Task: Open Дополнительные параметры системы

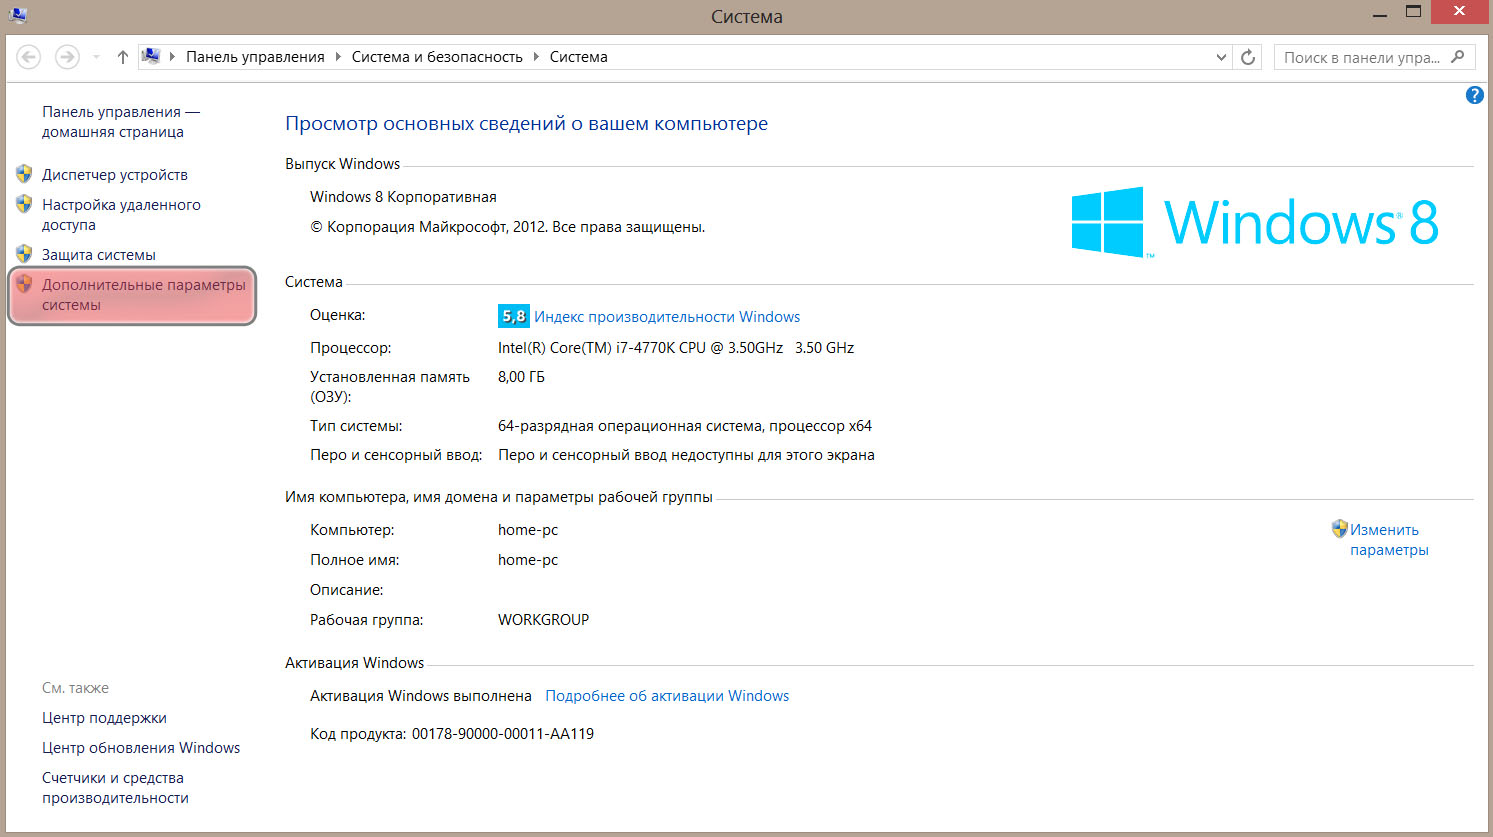Action: [x=143, y=295]
